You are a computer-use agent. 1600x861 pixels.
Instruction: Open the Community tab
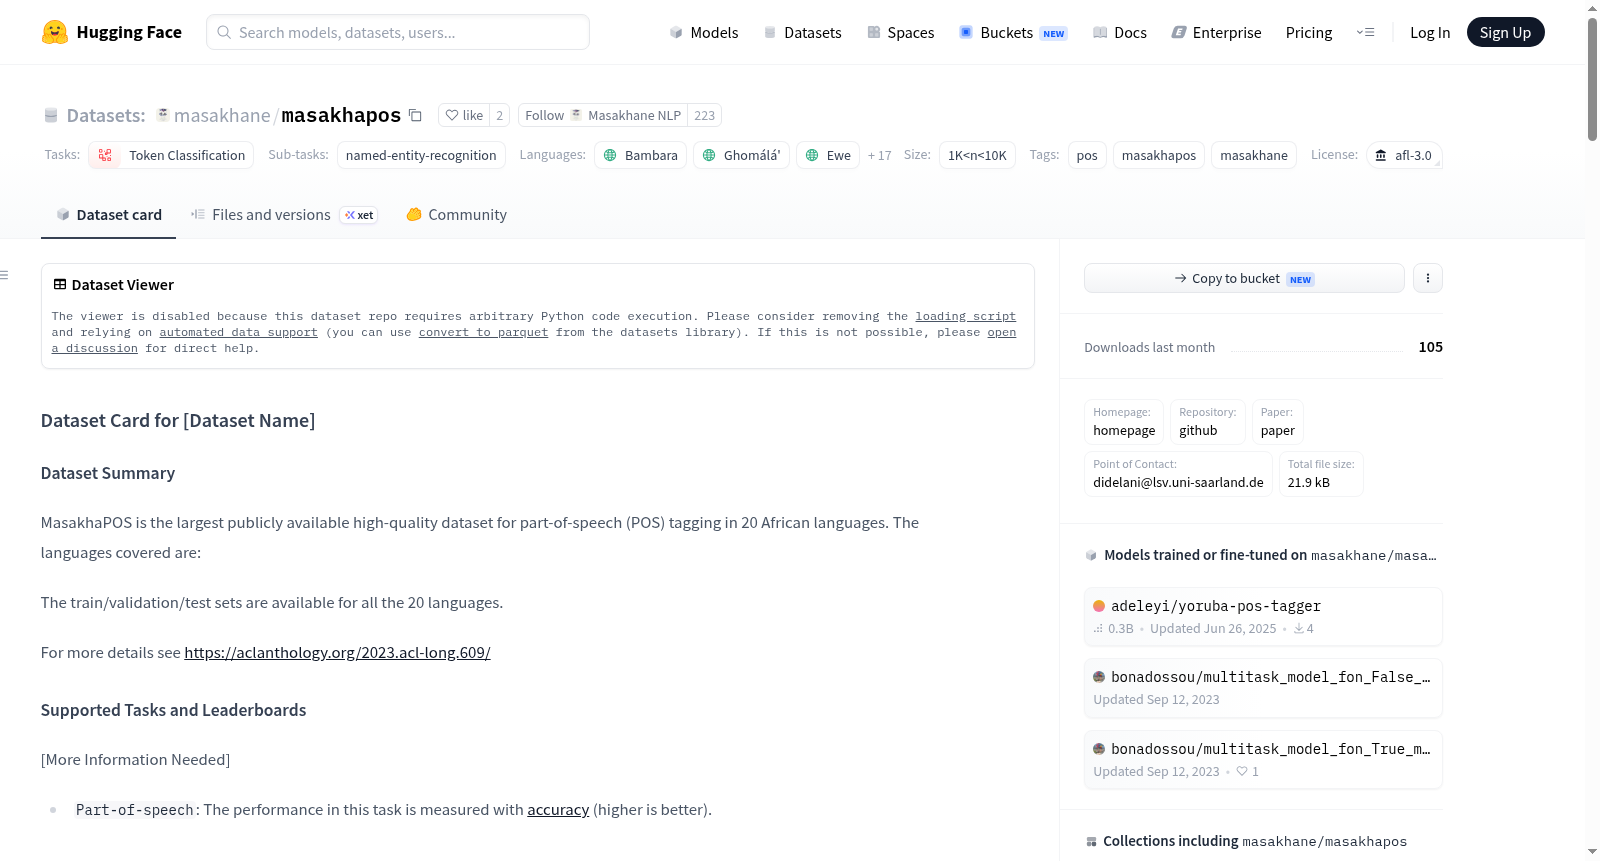pyautogui.click(x=456, y=215)
